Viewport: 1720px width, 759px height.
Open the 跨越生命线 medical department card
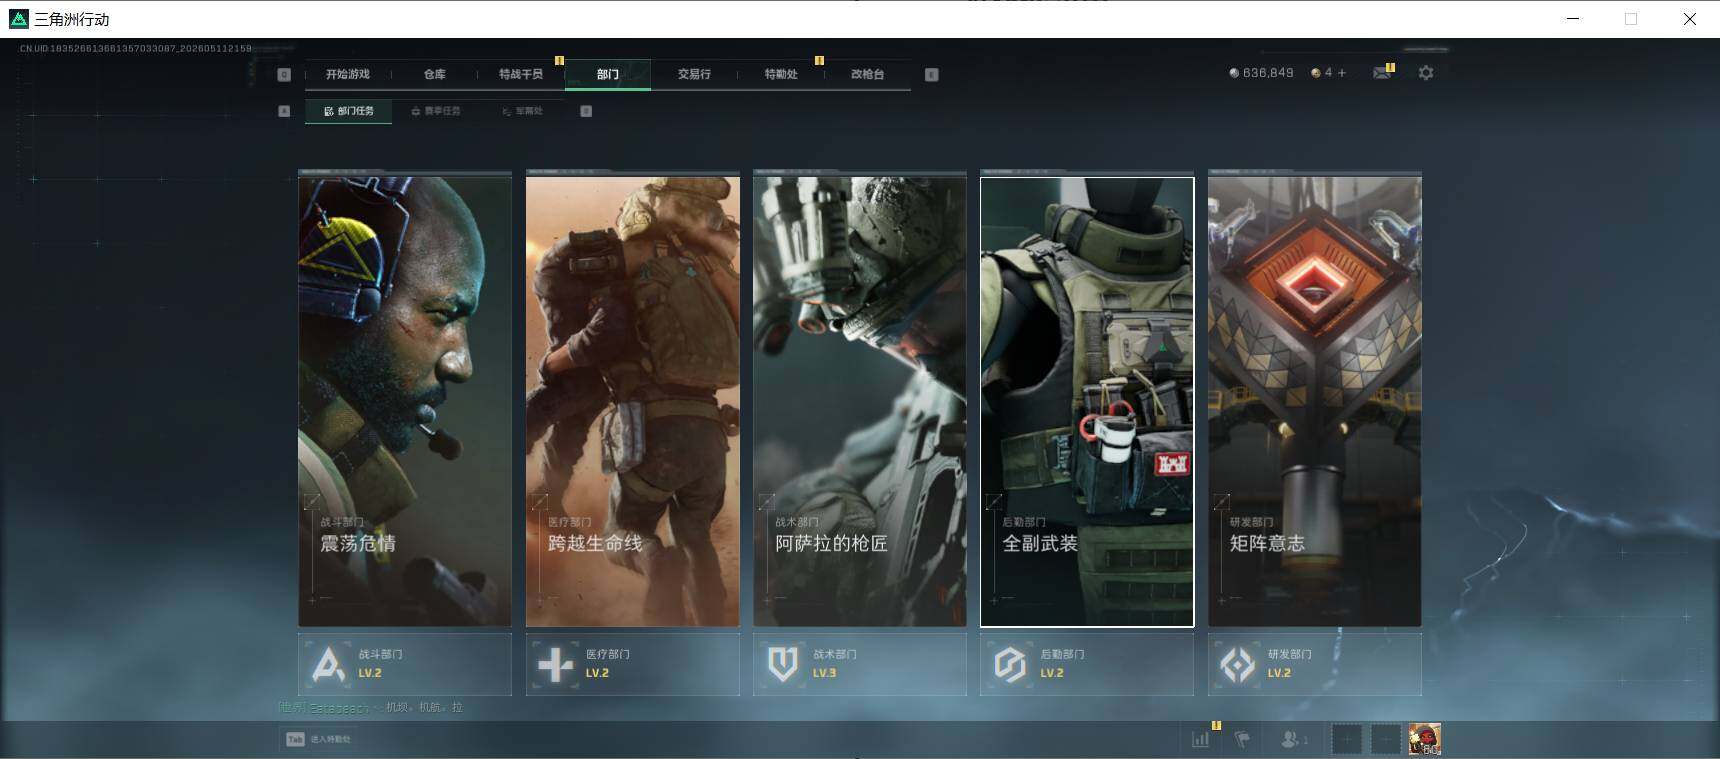tap(633, 401)
